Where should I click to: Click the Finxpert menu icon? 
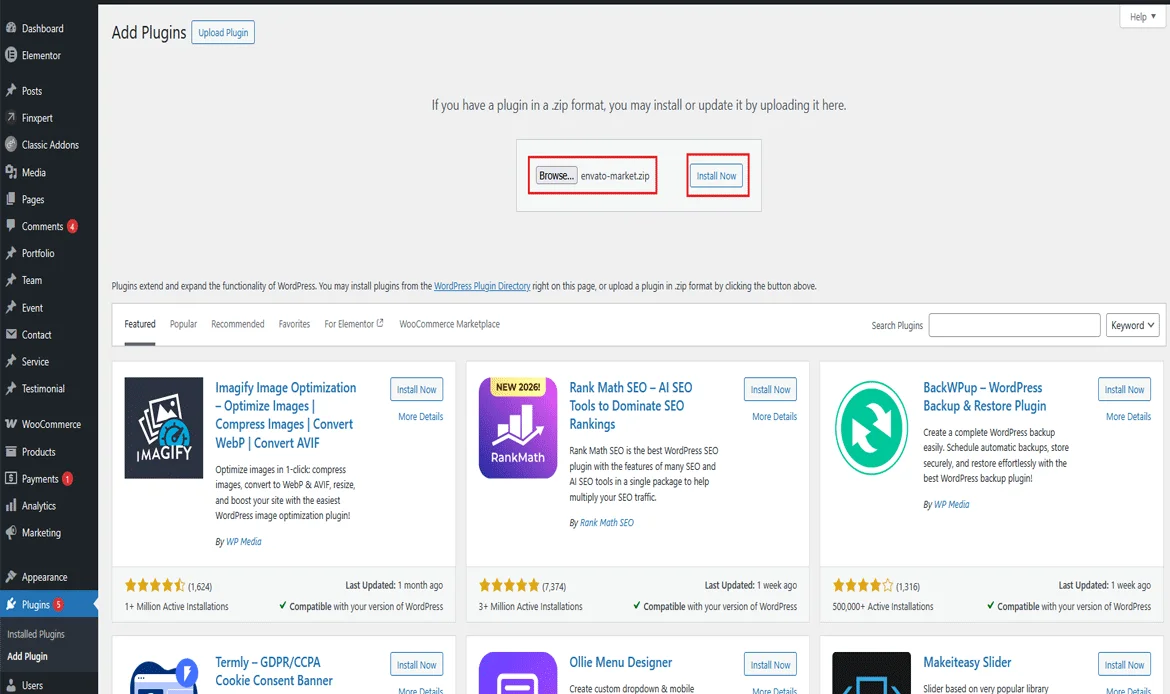[11, 117]
